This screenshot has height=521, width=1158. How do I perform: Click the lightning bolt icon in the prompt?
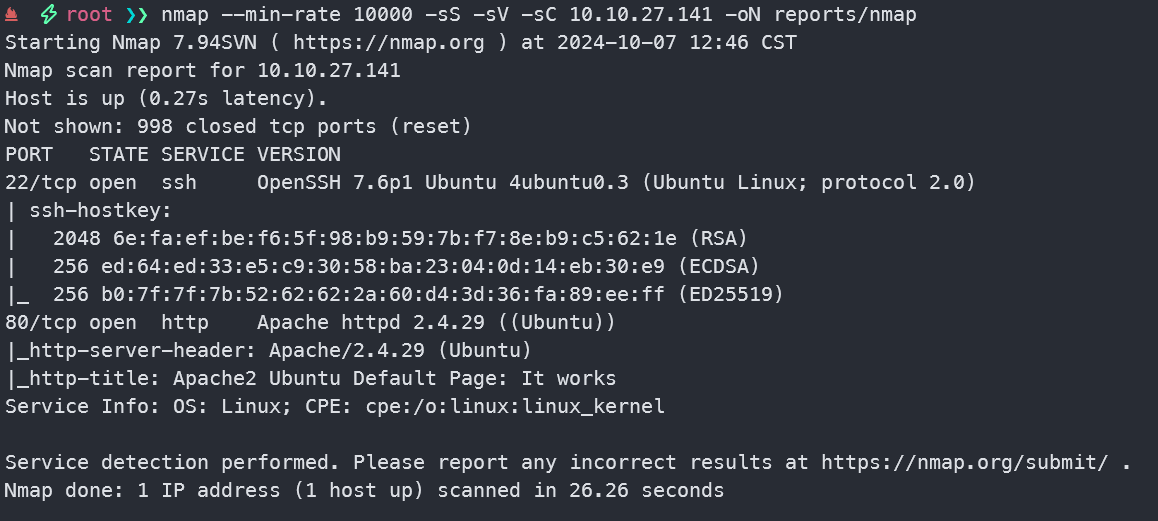pyautogui.click(x=48, y=15)
